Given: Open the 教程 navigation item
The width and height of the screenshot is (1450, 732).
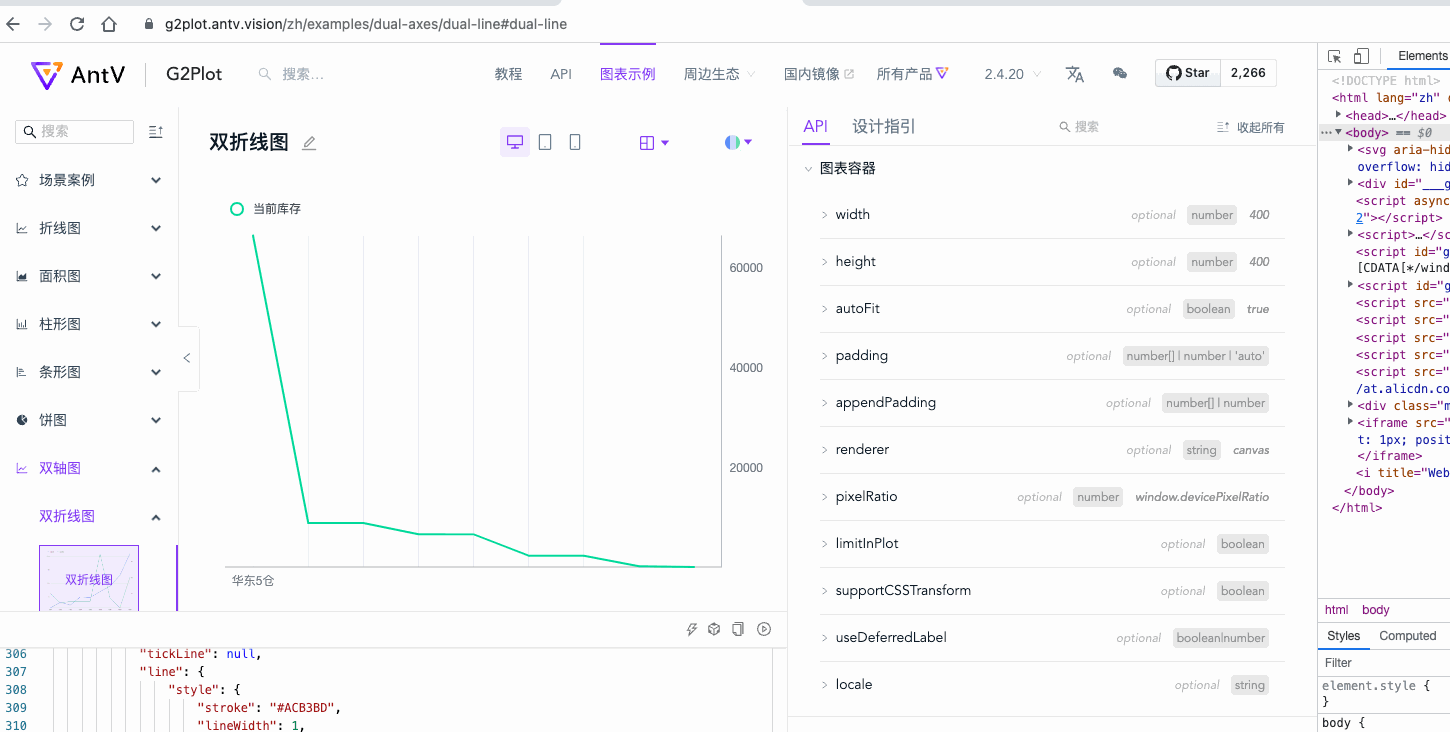Looking at the screenshot, I should pyautogui.click(x=509, y=74).
